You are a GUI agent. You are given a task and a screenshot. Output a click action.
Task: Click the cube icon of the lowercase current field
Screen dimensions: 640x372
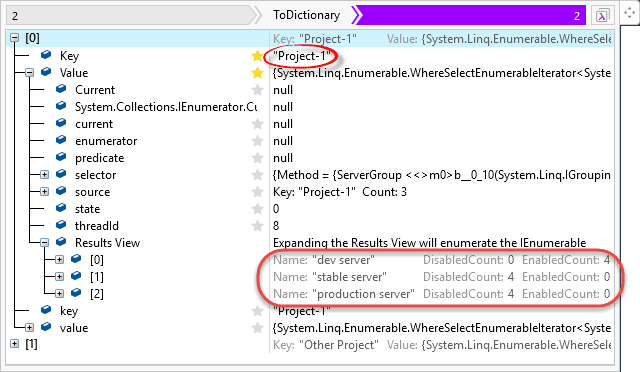pyautogui.click(x=61, y=123)
